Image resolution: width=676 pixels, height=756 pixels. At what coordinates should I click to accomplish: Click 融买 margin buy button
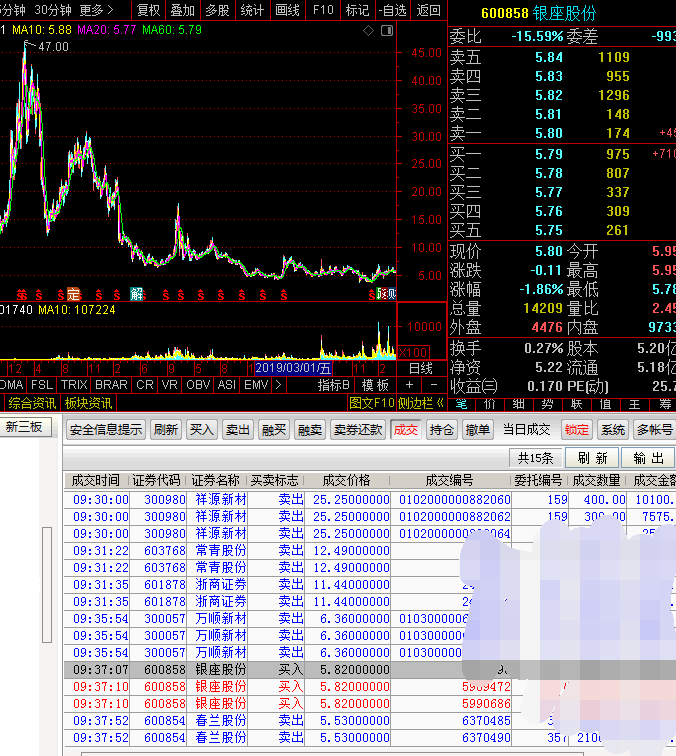click(274, 430)
